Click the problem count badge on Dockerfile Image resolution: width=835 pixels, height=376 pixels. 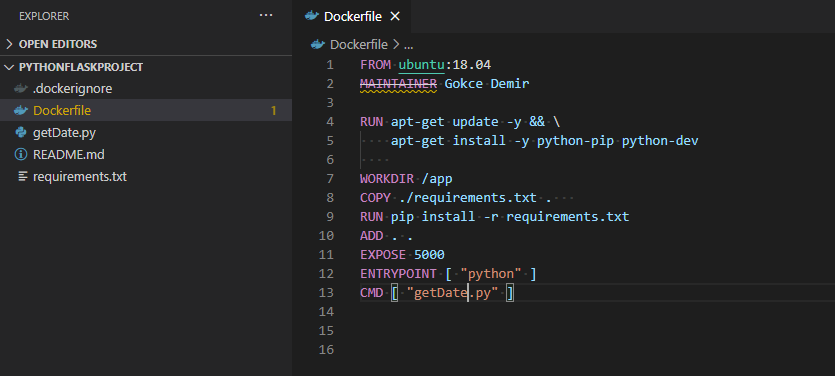(x=274, y=111)
